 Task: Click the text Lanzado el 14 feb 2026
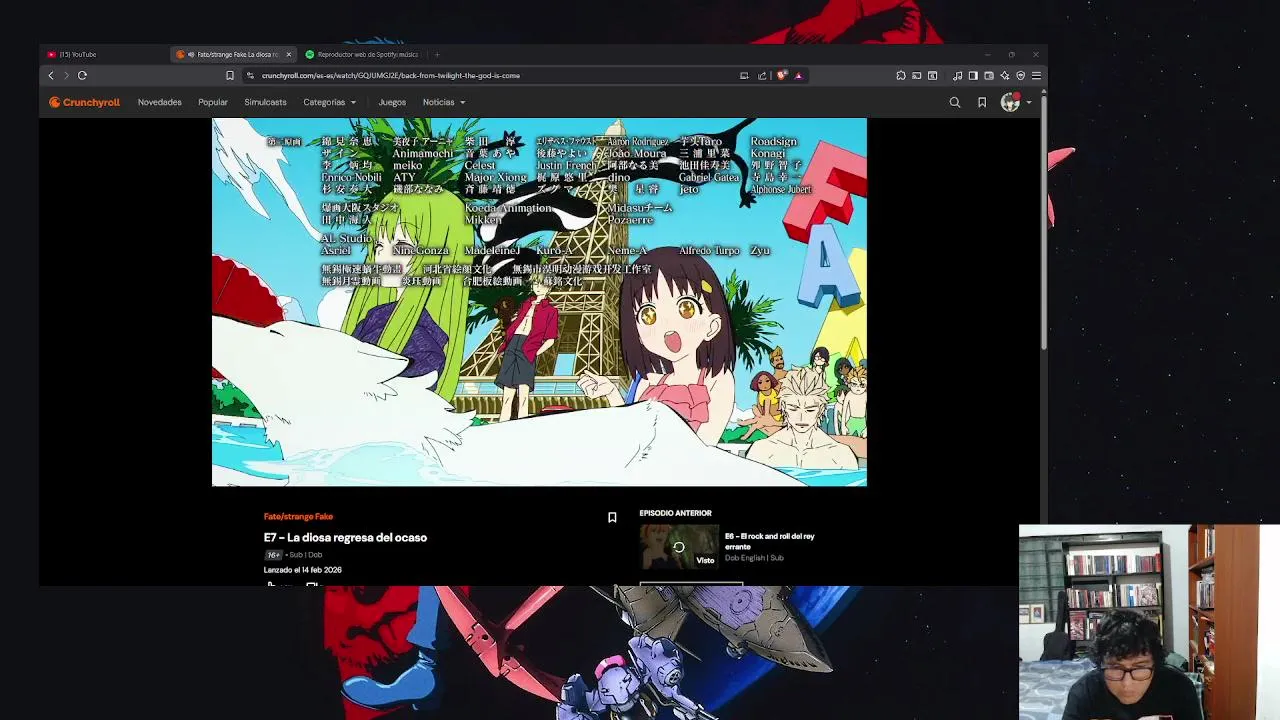[x=303, y=570]
